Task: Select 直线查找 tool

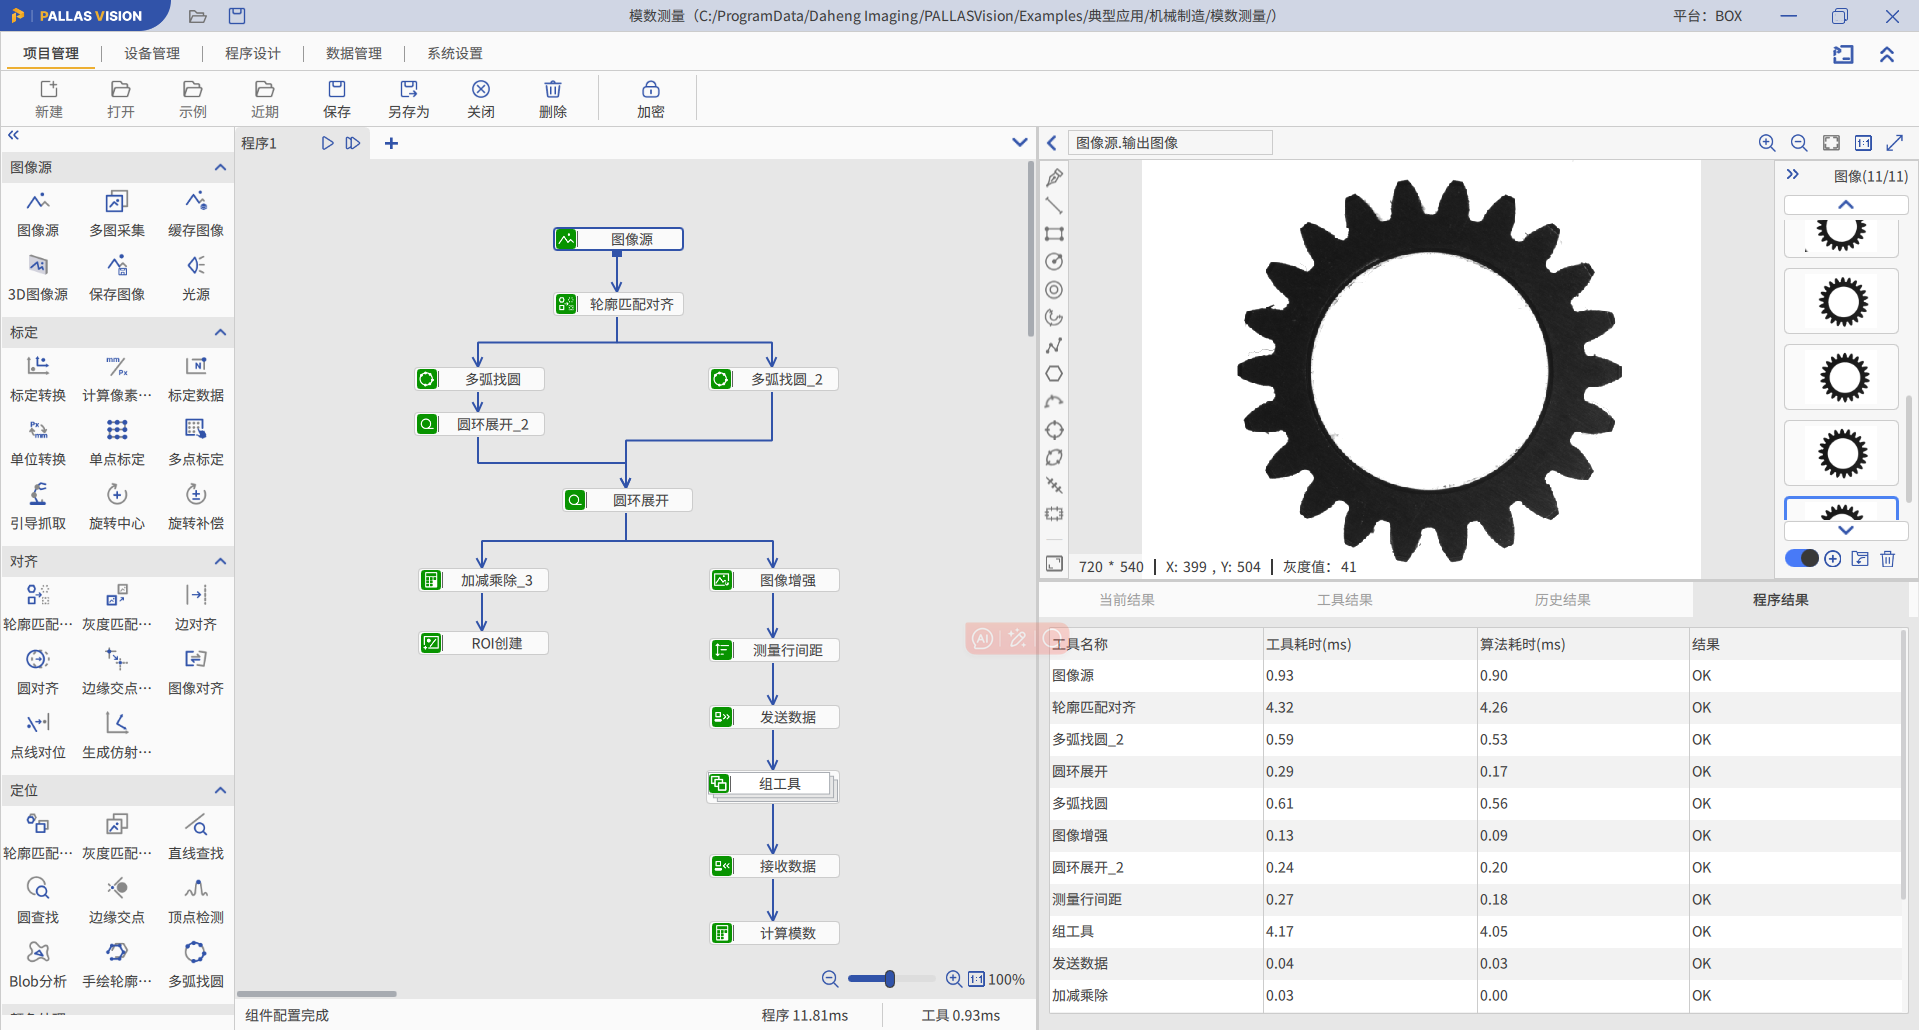Action: [196, 837]
